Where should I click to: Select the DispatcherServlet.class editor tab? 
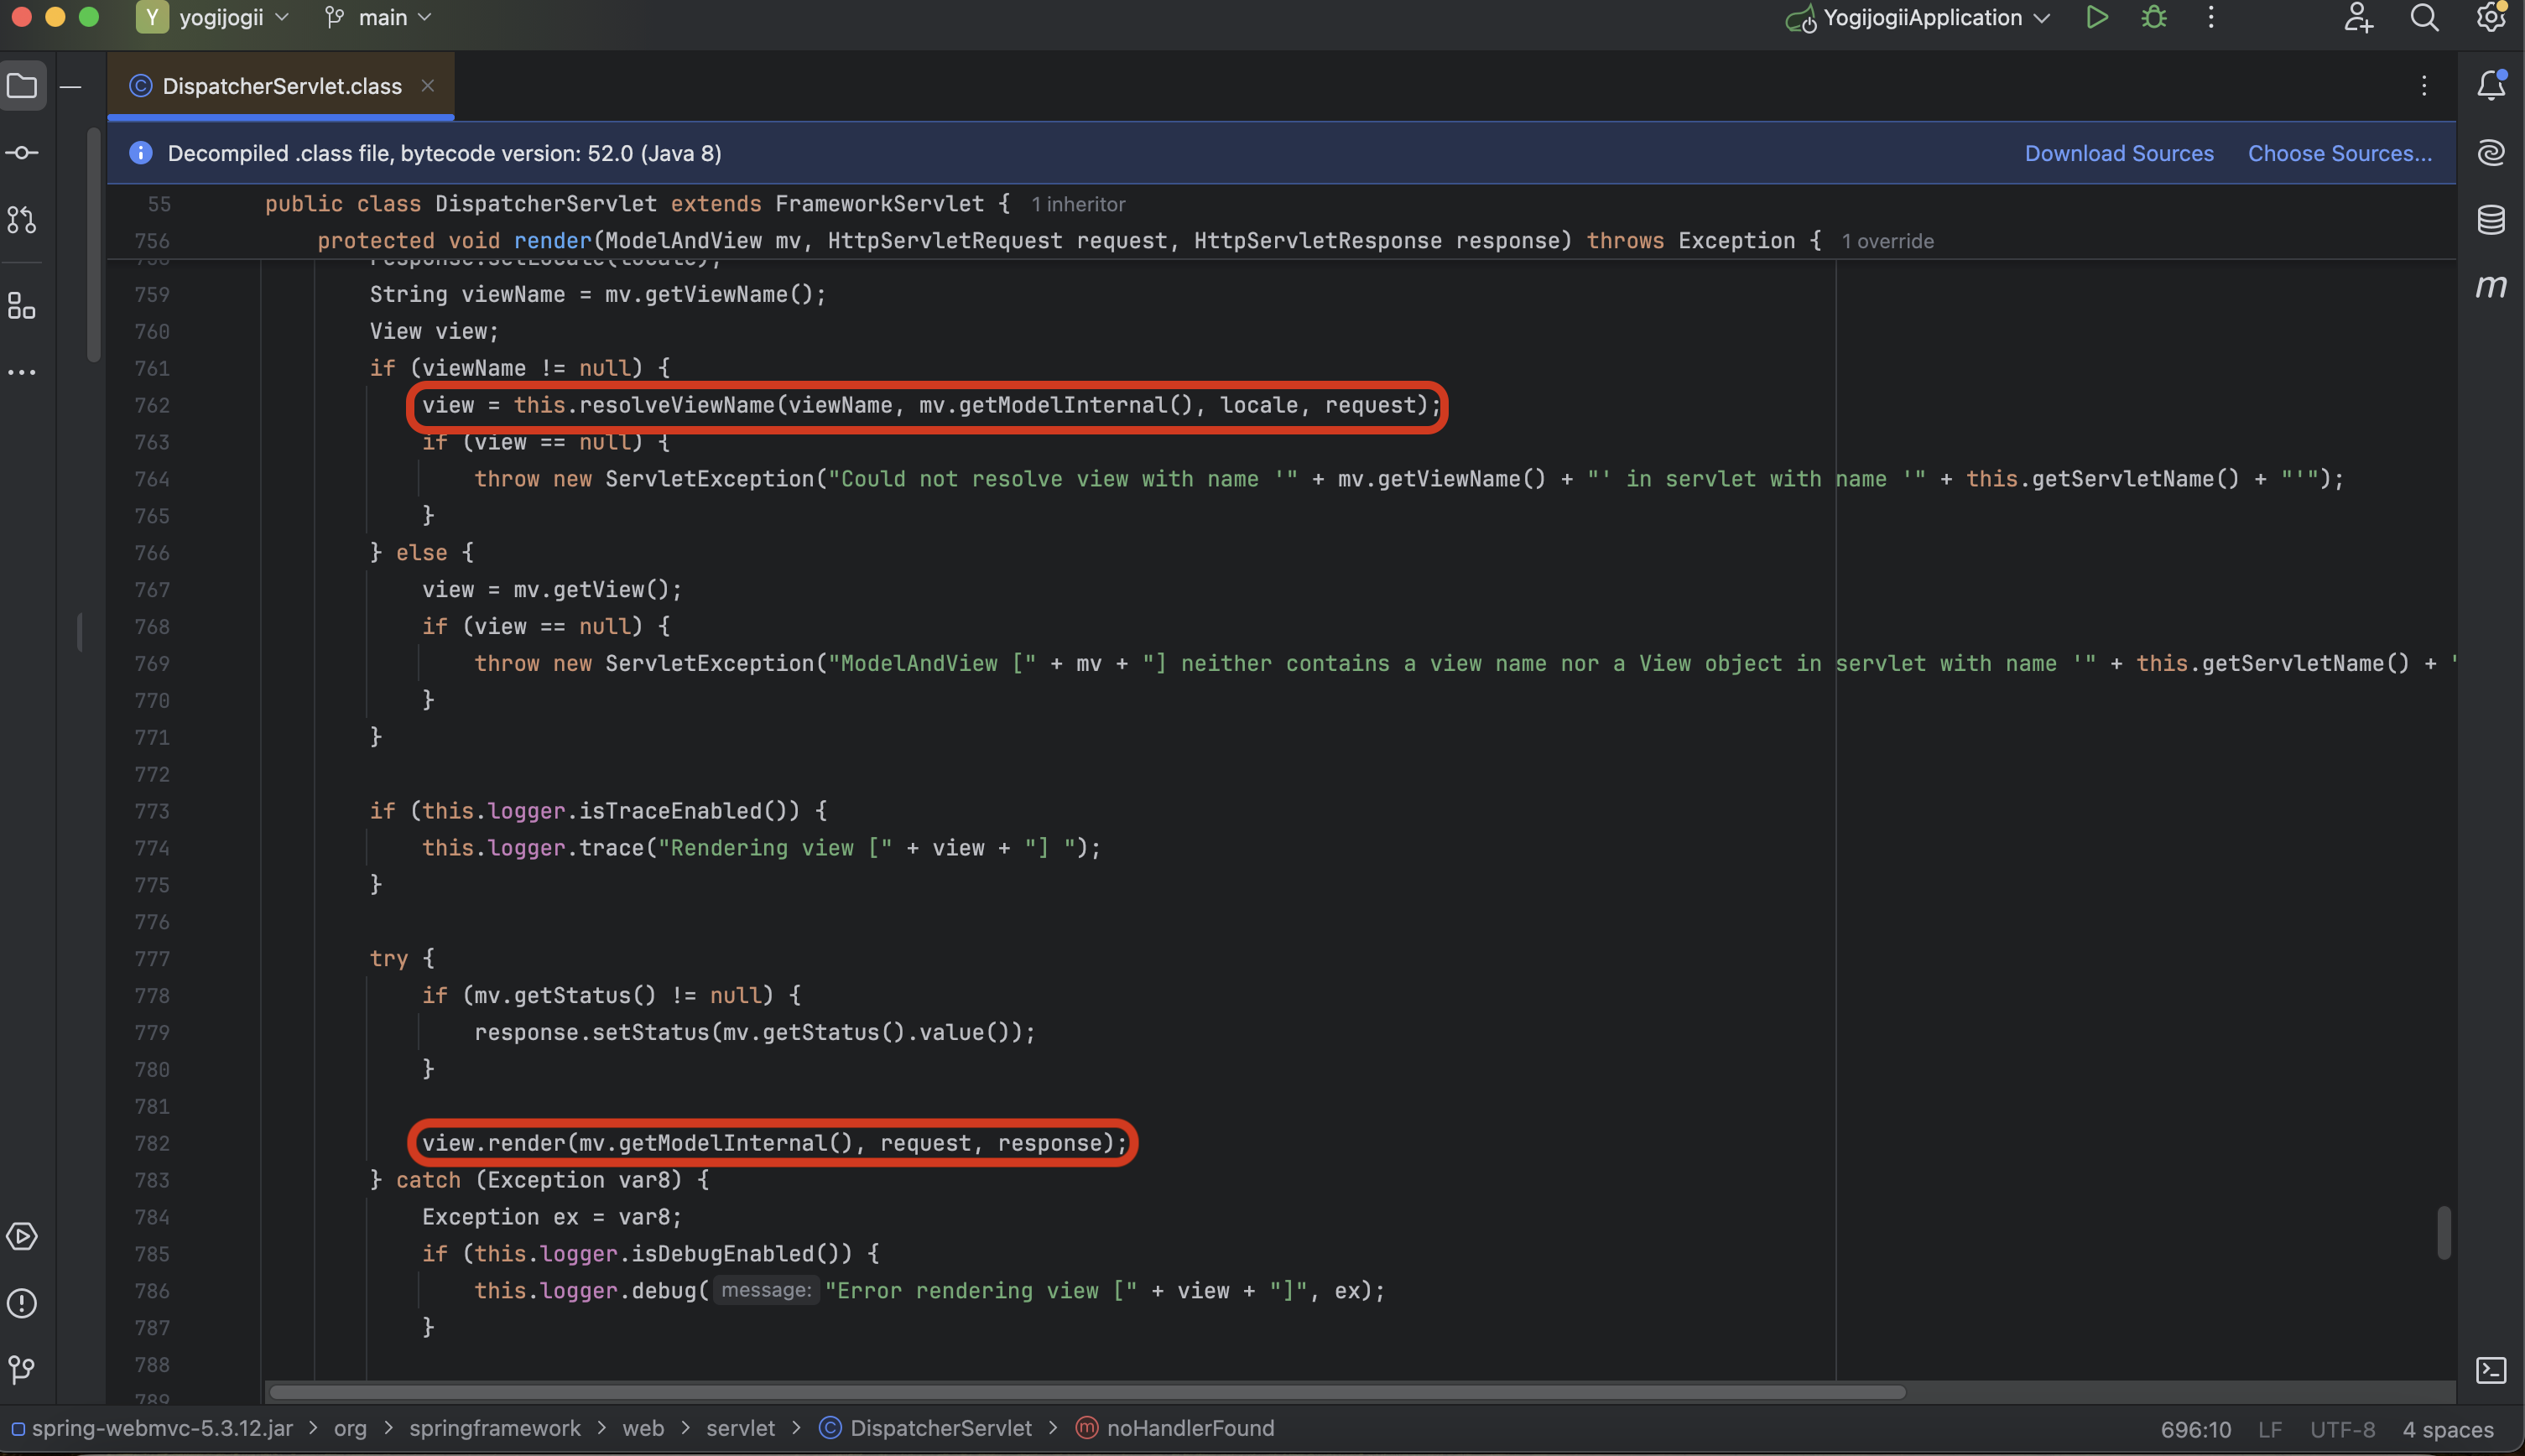point(281,86)
